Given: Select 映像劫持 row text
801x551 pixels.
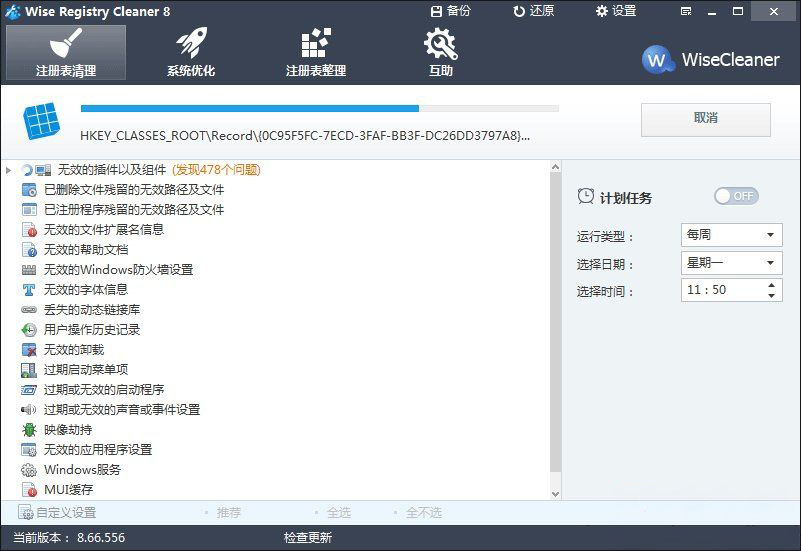Looking at the screenshot, I should pyautogui.click(x=68, y=429).
